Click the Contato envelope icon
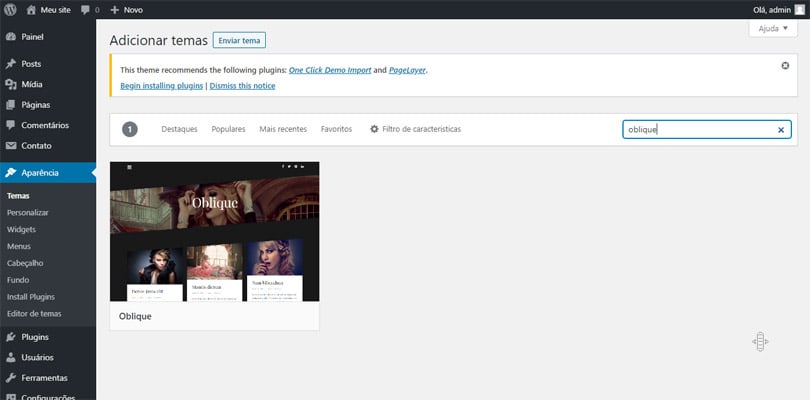The image size is (810, 400). 10,146
